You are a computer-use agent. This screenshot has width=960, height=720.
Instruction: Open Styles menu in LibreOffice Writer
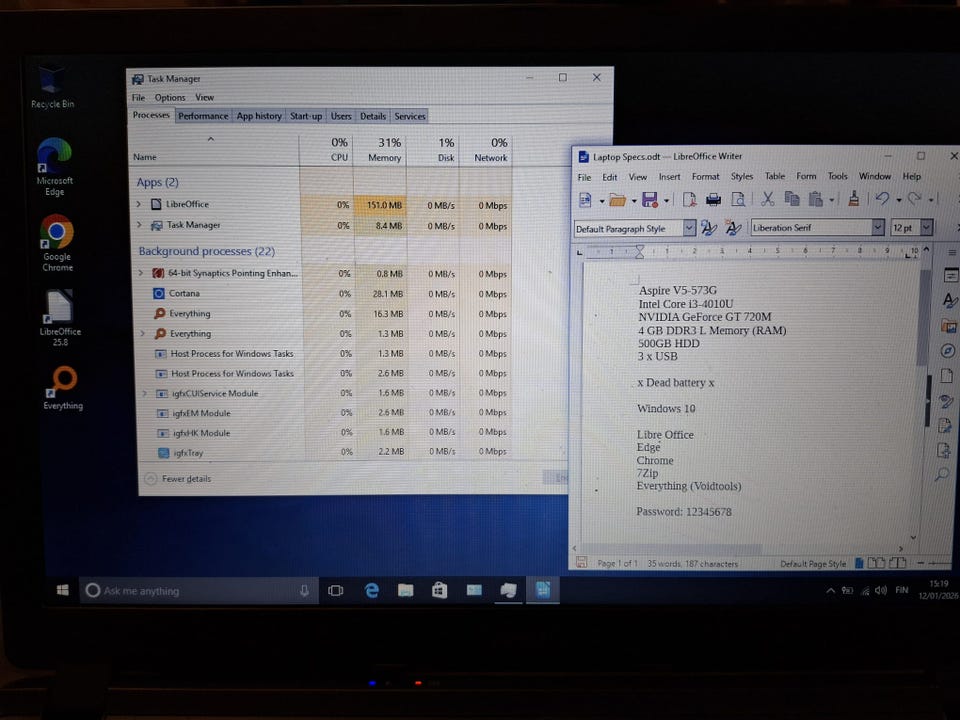[741, 176]
